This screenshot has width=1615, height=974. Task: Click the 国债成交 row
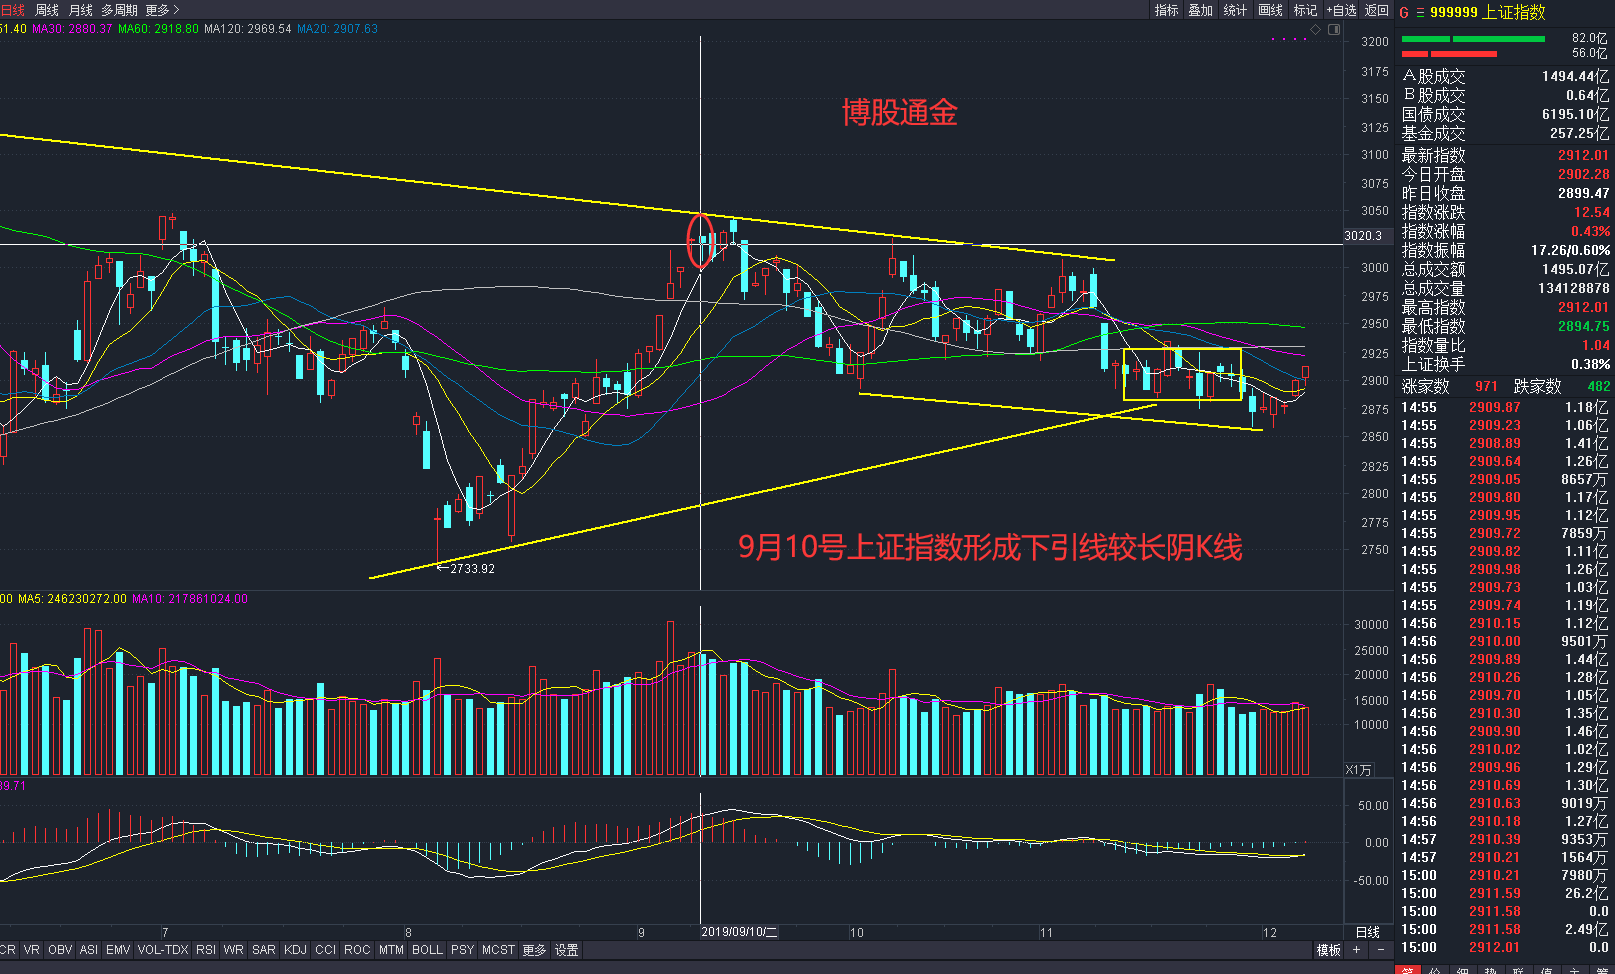[x=1505, y=114]
